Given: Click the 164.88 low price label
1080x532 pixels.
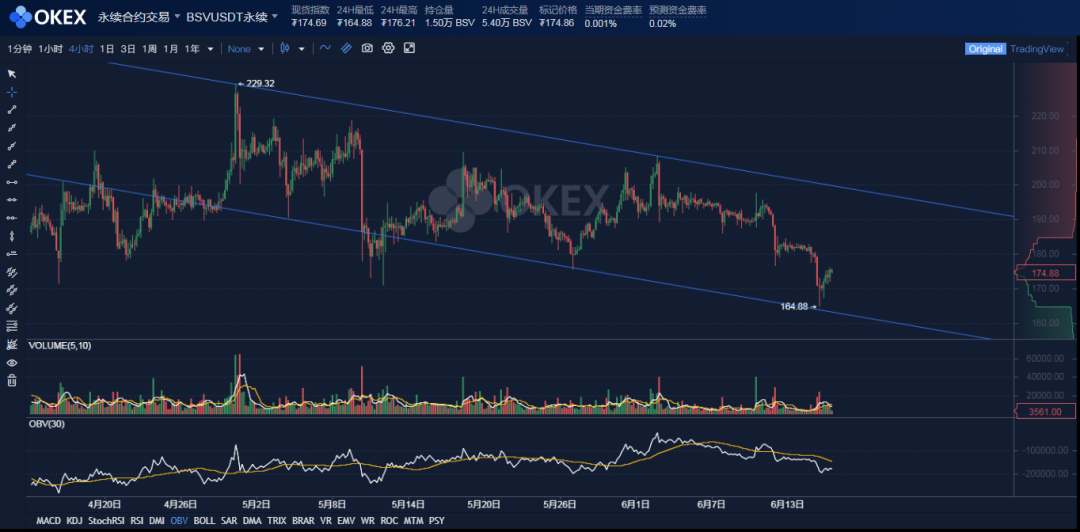Looking at the screenshot, I should point(794,306).
